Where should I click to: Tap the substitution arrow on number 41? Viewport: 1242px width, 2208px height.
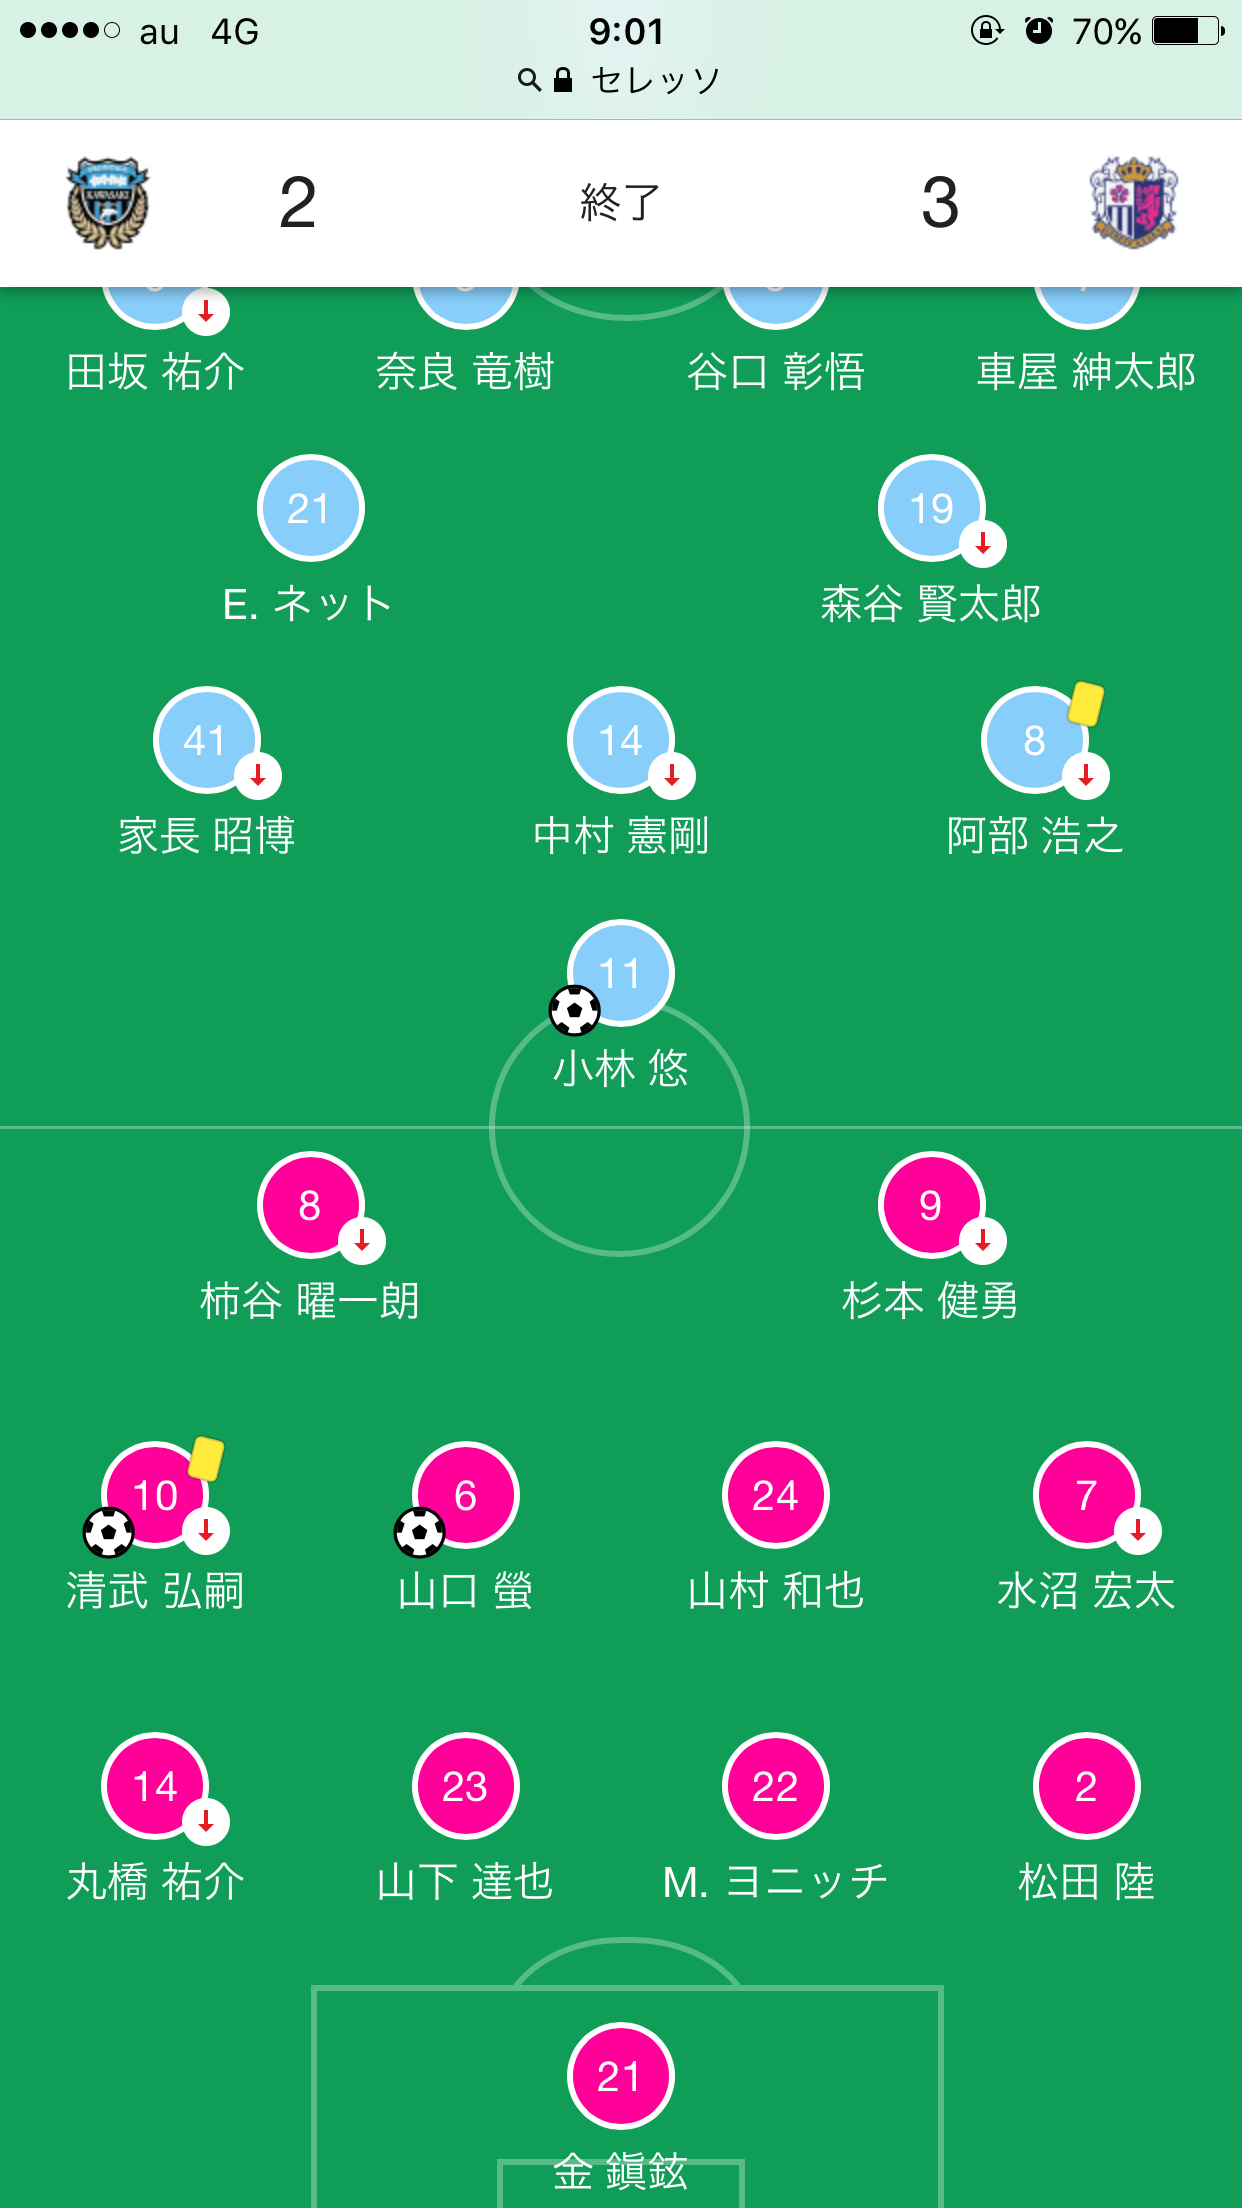point(258,776)
